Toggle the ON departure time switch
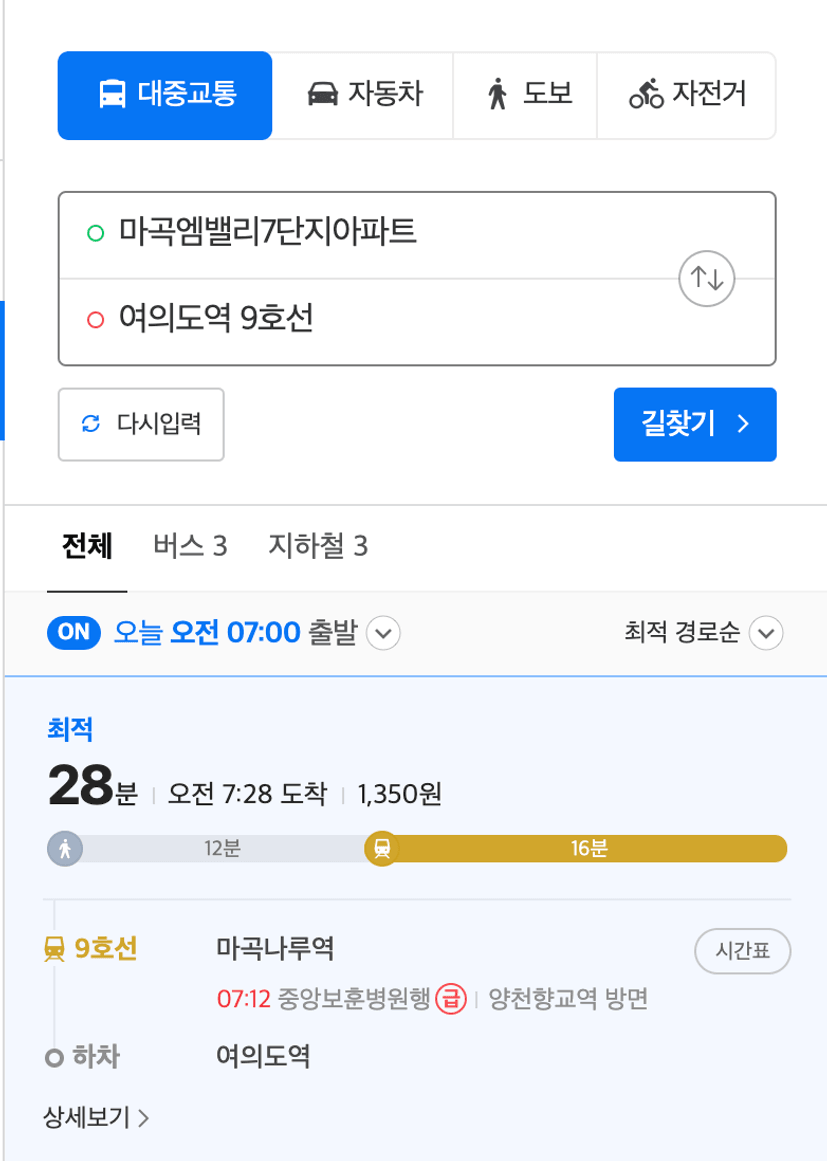 74,632
